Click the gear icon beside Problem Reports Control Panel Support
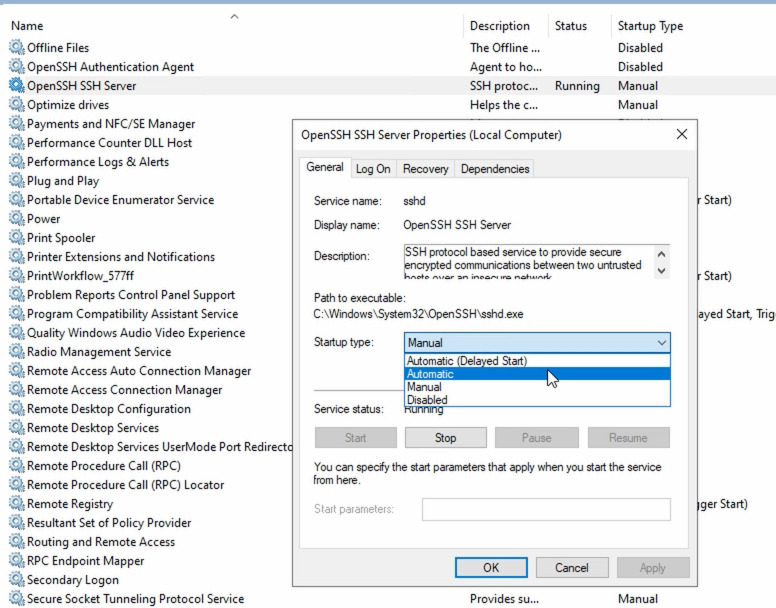 pyautogui.click(x=16, y=295)
